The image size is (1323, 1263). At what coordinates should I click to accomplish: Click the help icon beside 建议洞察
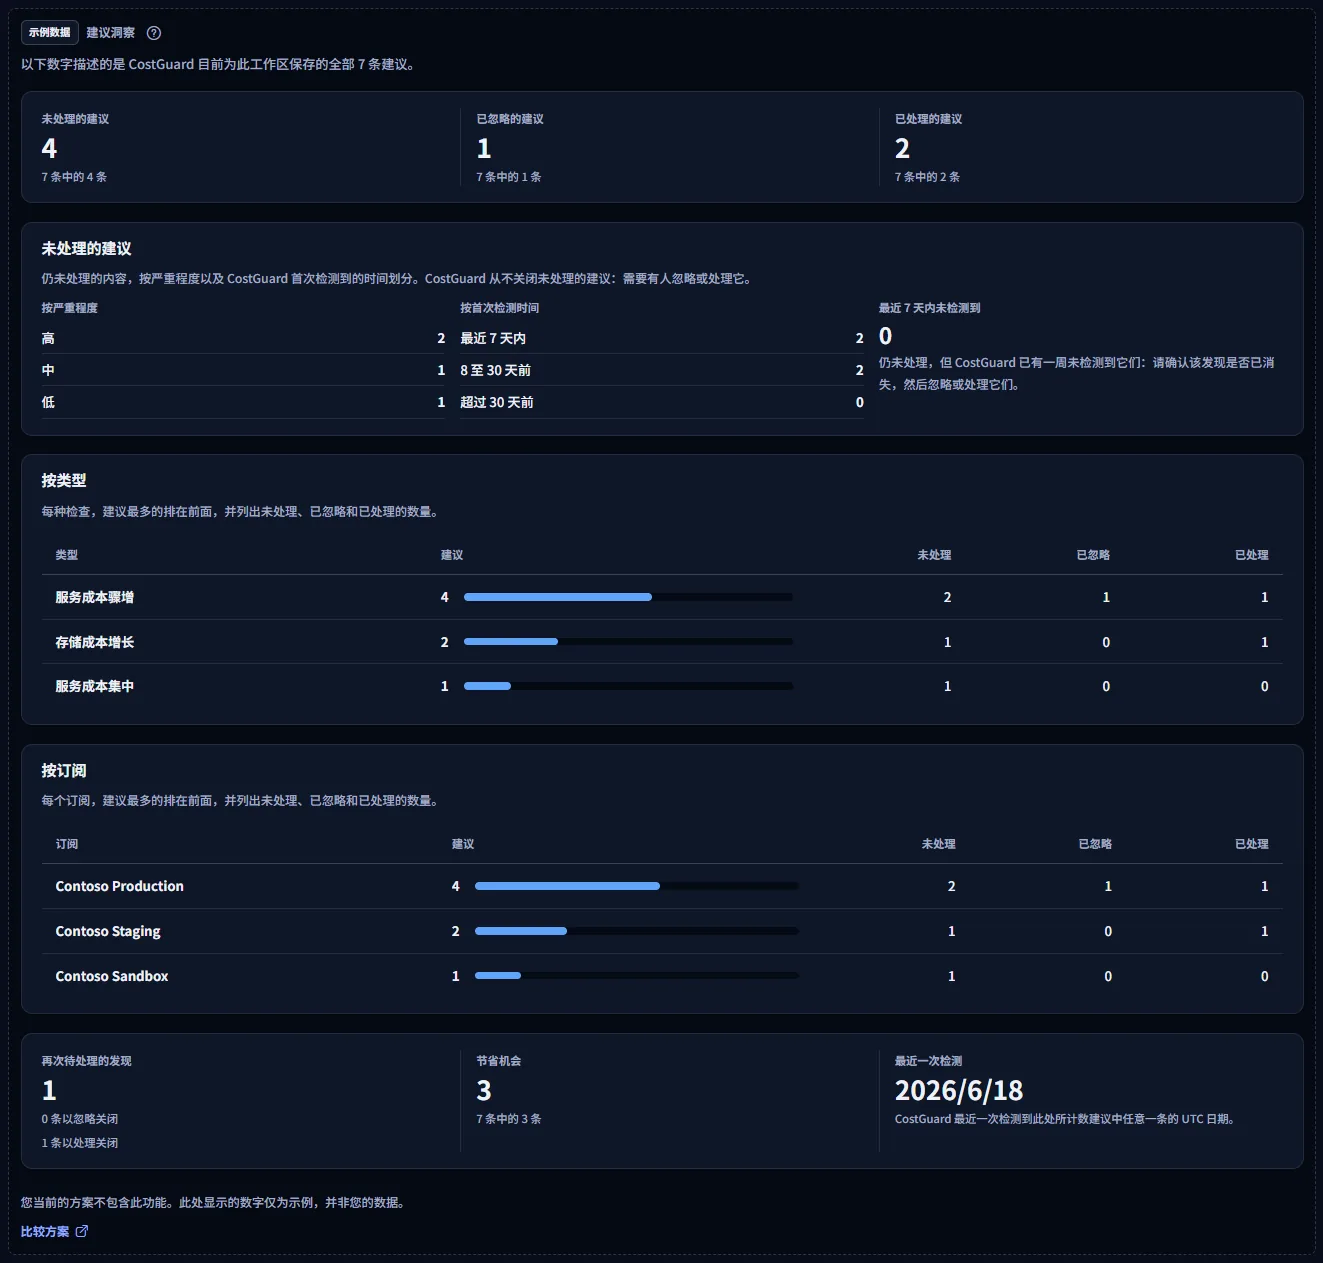pos(154,33)
